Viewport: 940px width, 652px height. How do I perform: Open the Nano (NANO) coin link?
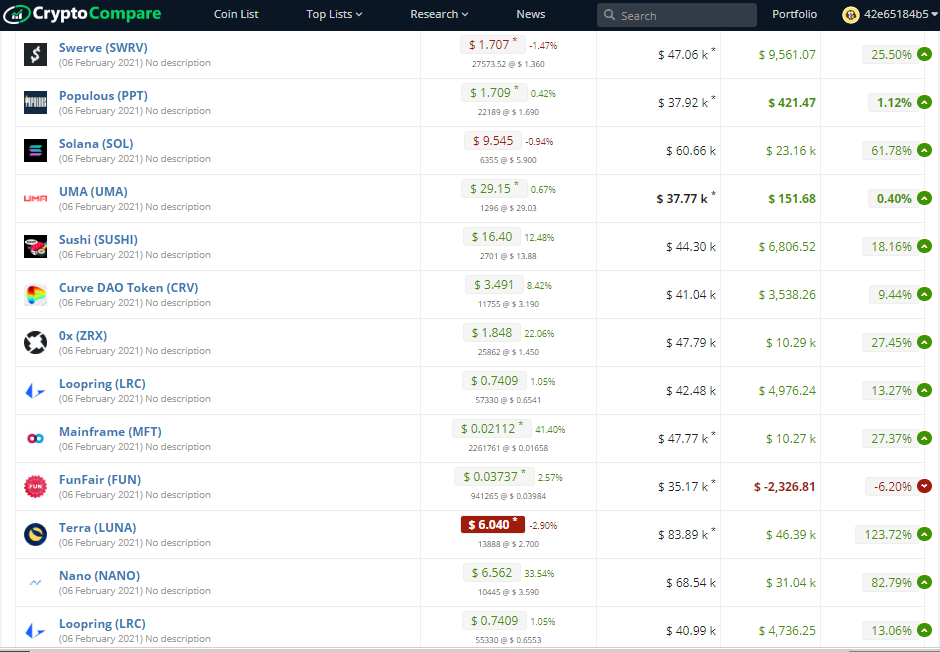pos(100,575)
